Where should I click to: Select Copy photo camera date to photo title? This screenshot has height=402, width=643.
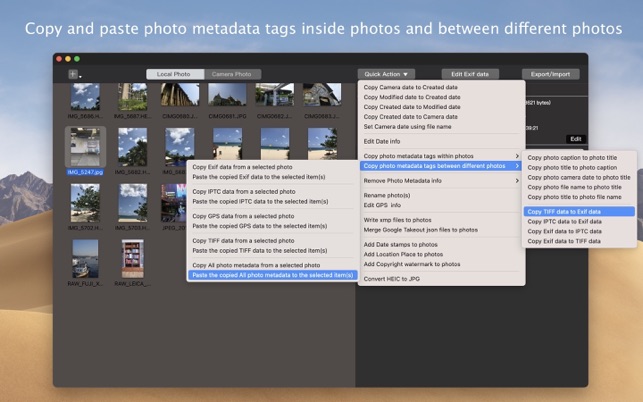click(579, 178)
